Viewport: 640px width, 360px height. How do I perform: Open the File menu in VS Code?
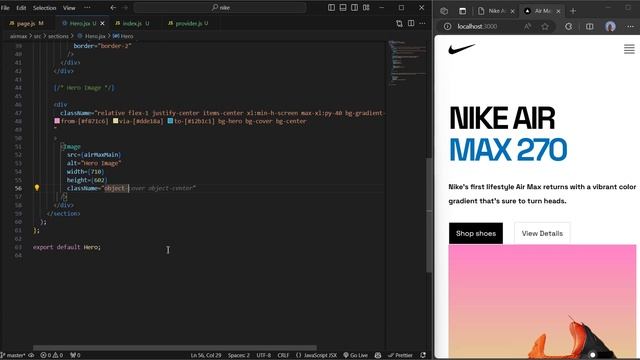(x=5, y=8)
